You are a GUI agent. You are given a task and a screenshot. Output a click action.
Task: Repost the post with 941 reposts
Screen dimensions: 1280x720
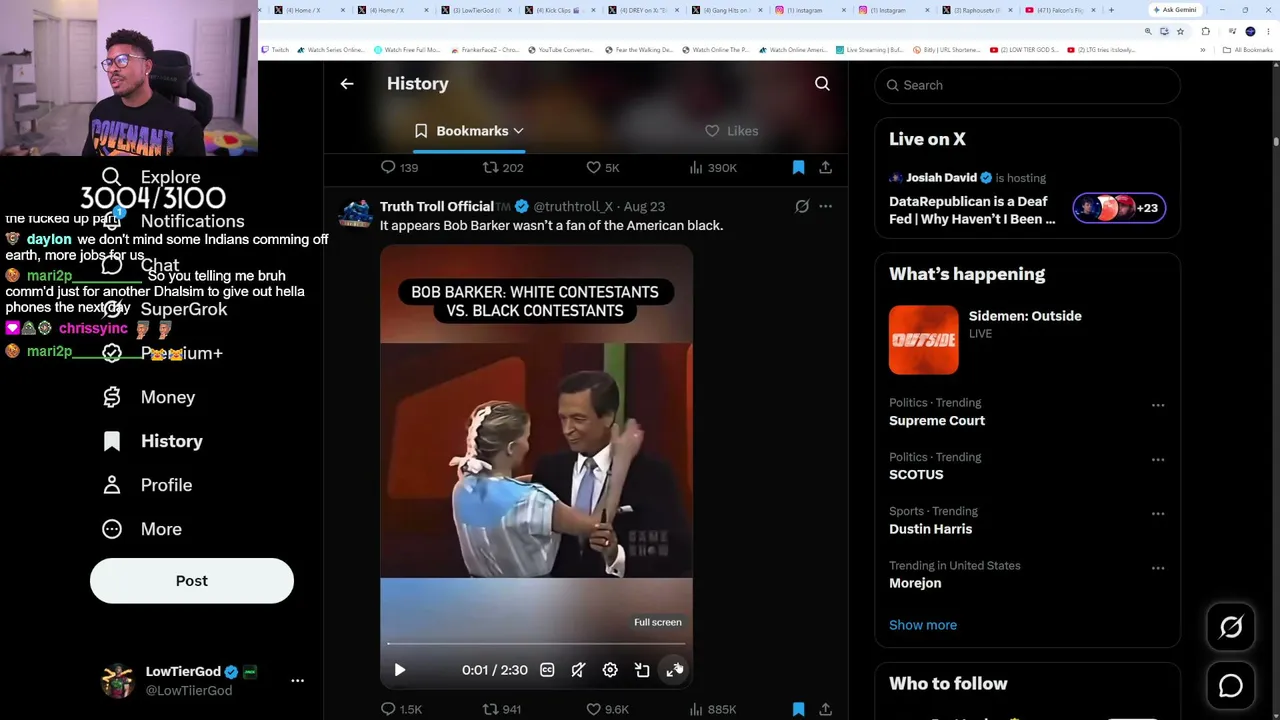click(502, 709)
